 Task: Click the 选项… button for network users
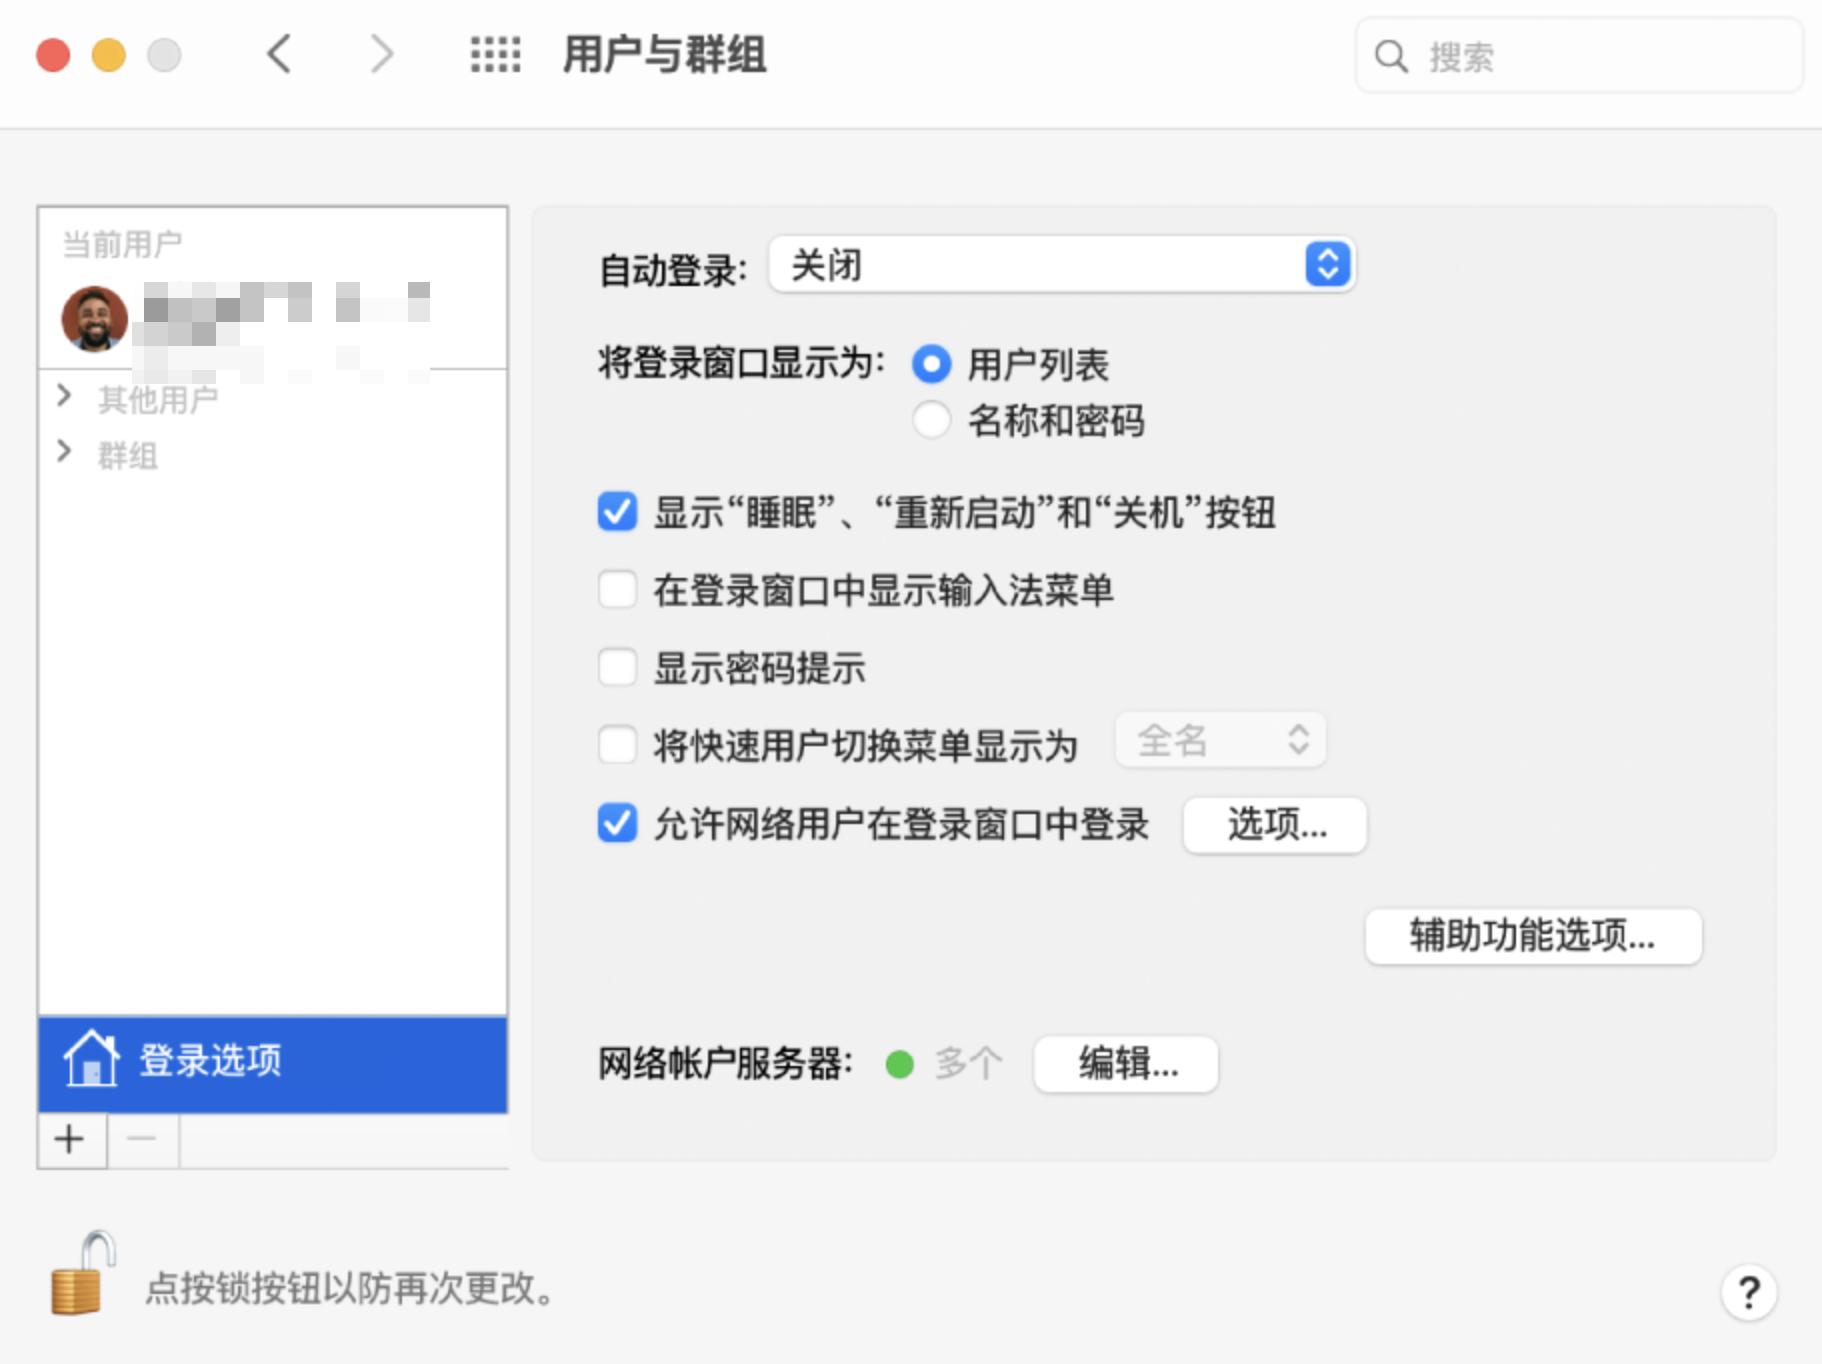[1274, 825]
